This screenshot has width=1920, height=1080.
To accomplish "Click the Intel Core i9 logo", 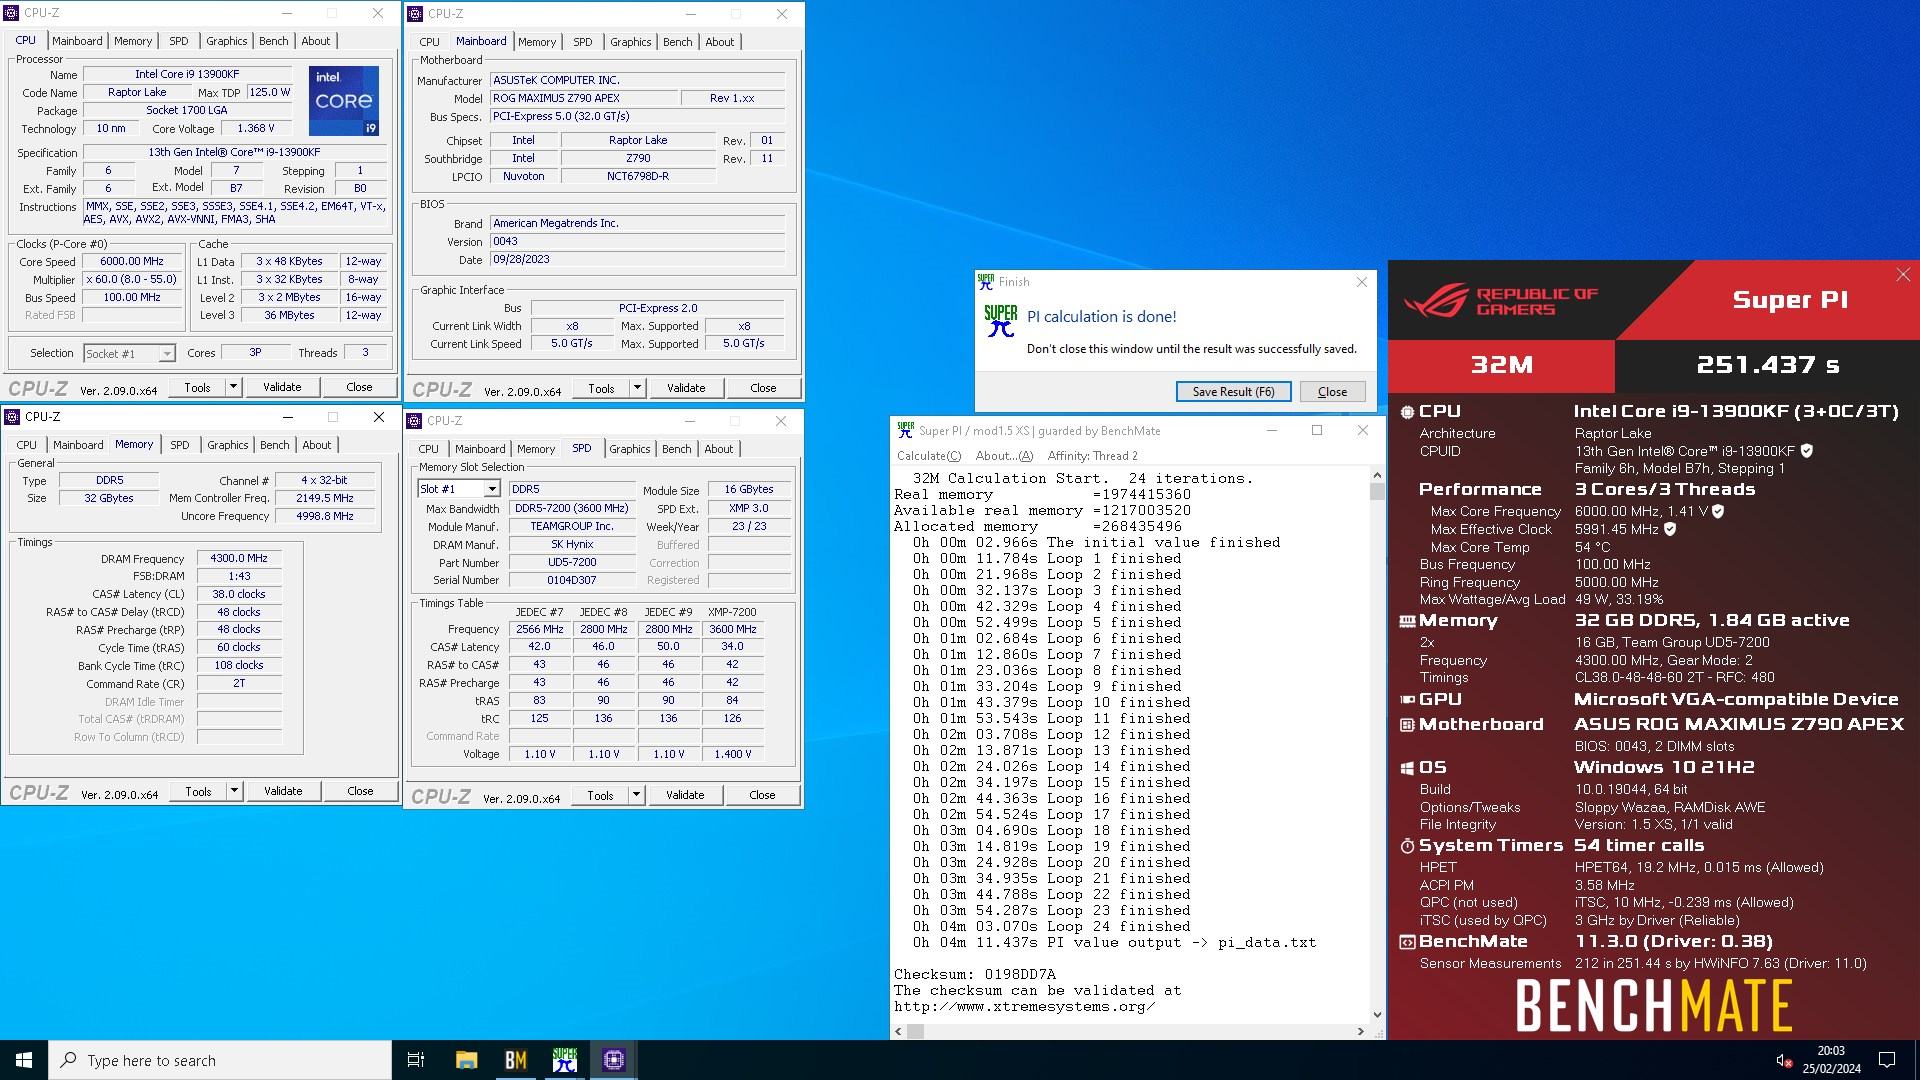I will point(343,101).
